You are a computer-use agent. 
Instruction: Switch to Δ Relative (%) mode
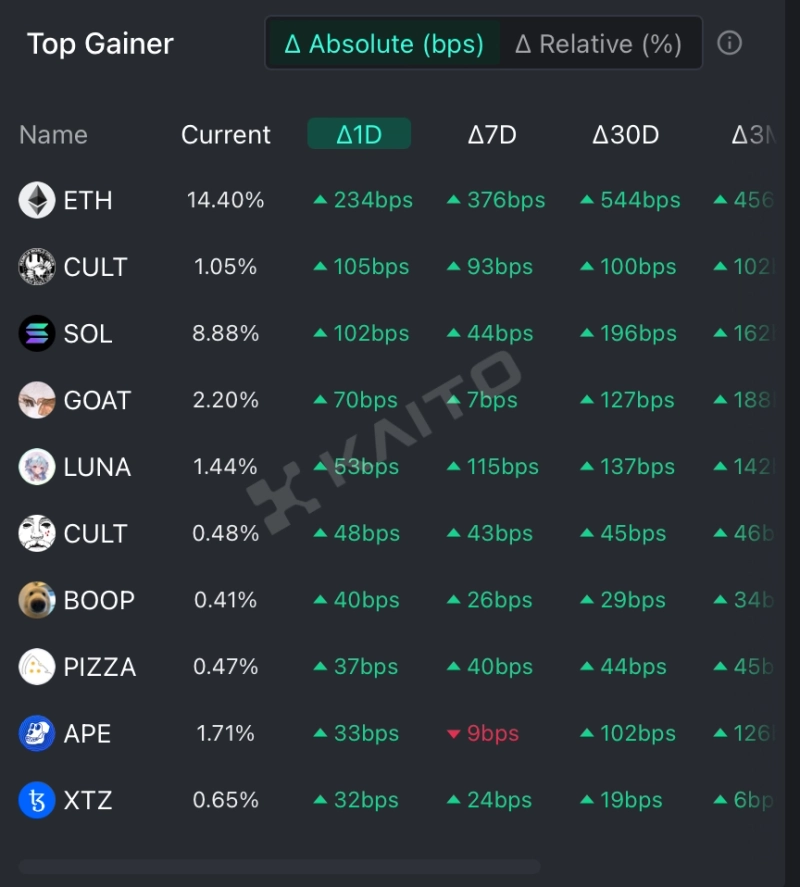pos(599,44)
